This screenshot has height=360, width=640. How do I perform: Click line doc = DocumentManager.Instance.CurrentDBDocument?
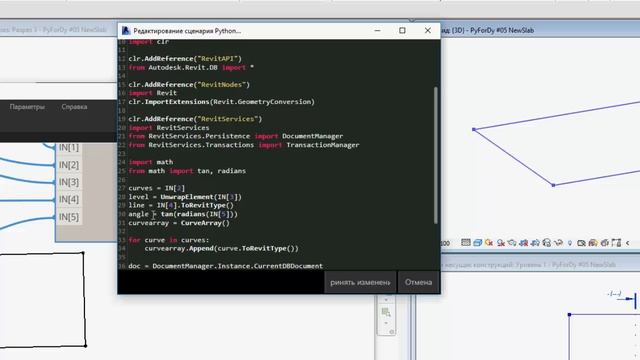tap(225, 266)
